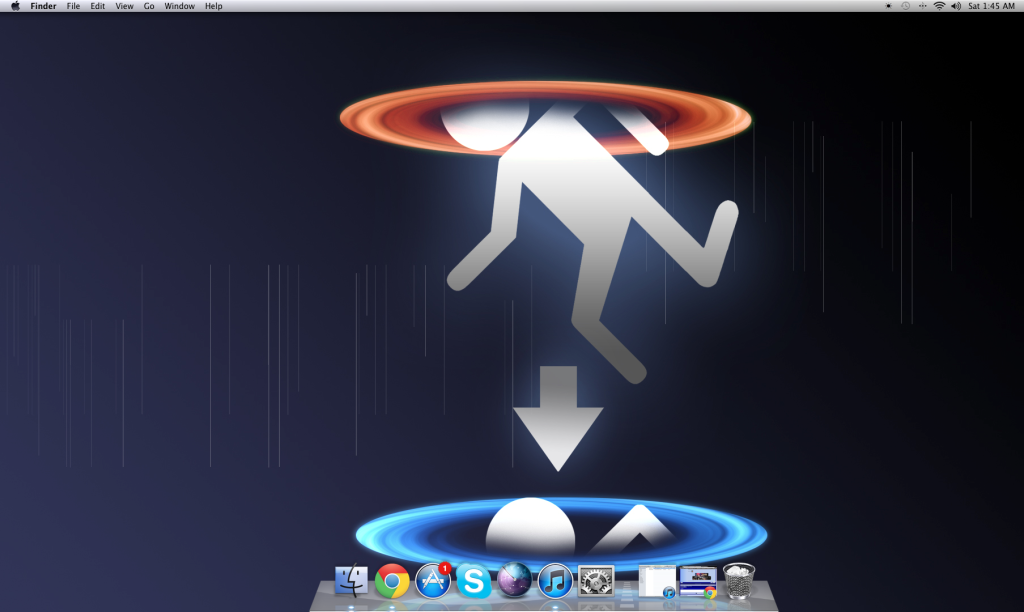Open the Wi-Fi status menu
This screenshot has width=1024, height=612.
point(939,6)
